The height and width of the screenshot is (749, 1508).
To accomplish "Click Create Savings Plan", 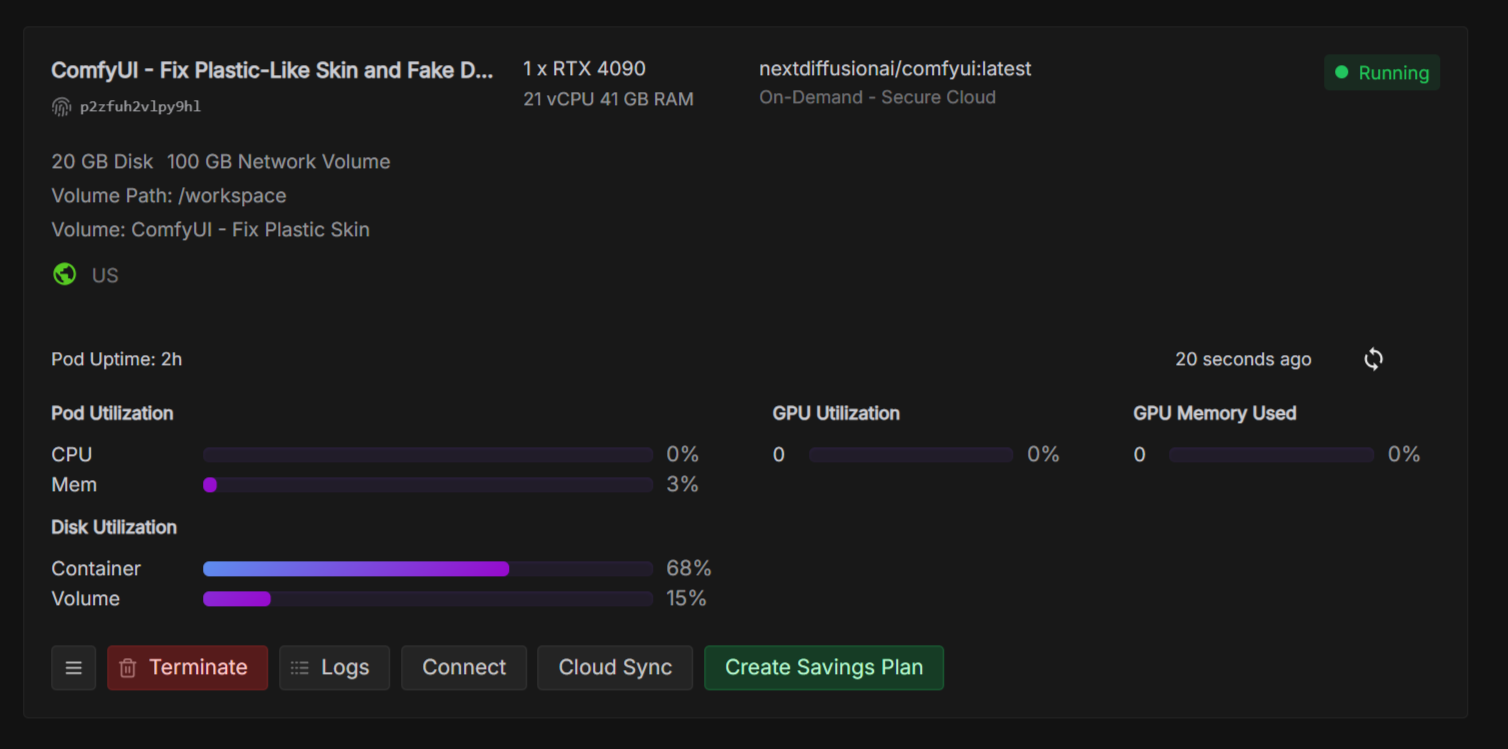I will 824,668.
